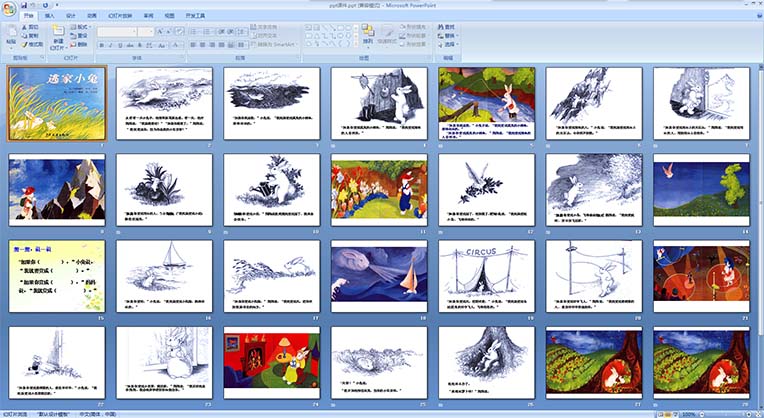Switch to the Developer tab
The height and width of the screenshot is (418, 764).
(x=195, y=16)
